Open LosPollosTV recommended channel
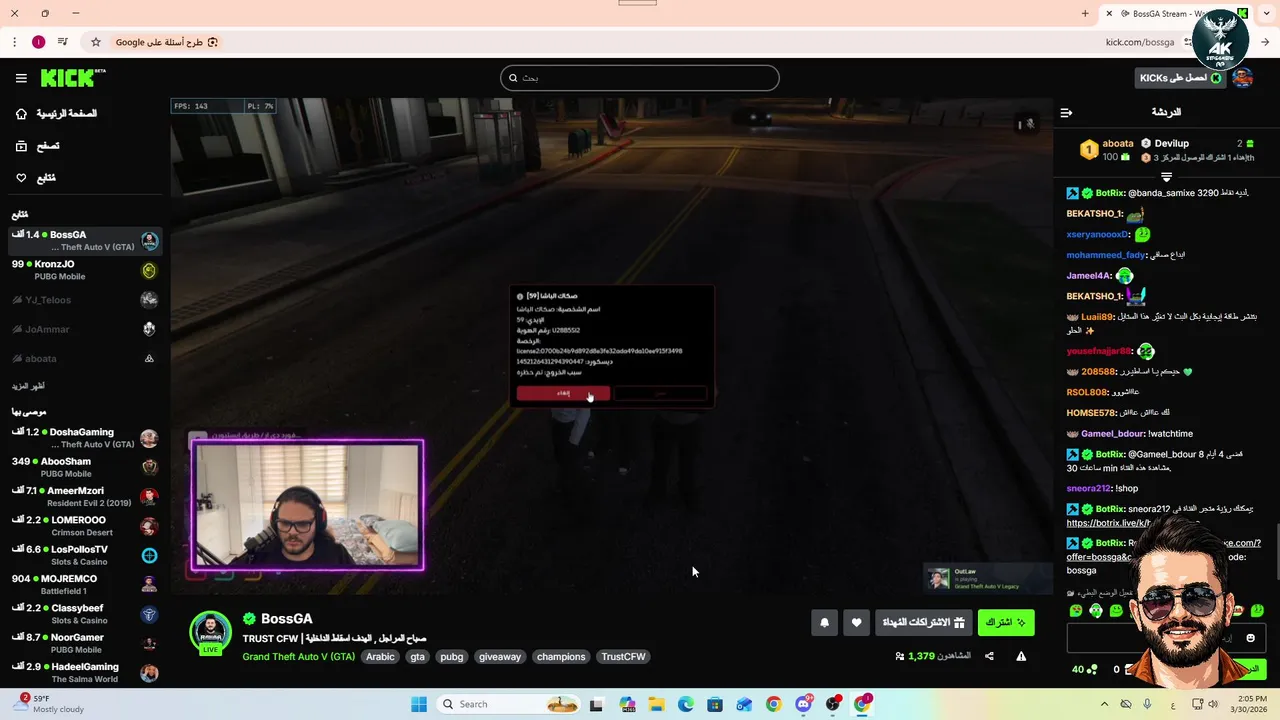 click(85, 555)
